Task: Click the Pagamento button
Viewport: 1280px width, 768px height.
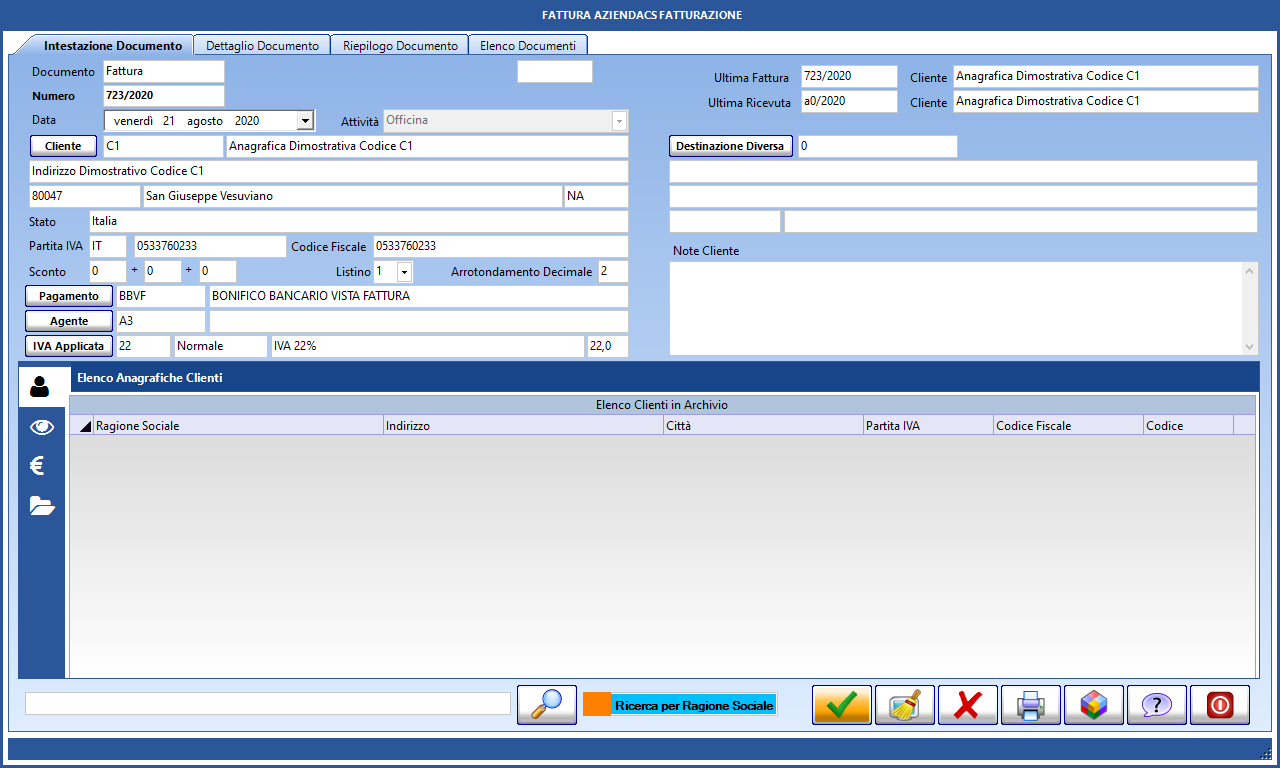Action: tap(68, 296)
